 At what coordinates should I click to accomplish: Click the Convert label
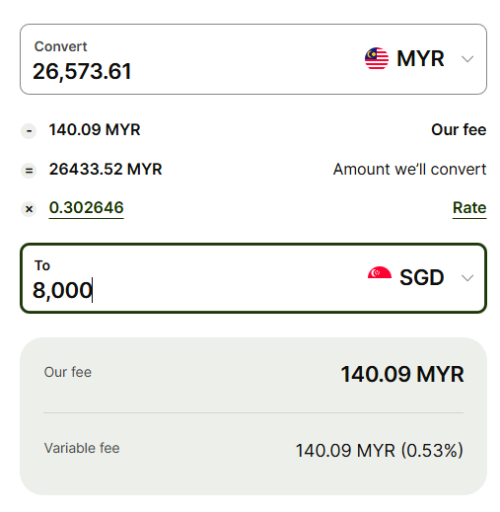coord(61,47)
